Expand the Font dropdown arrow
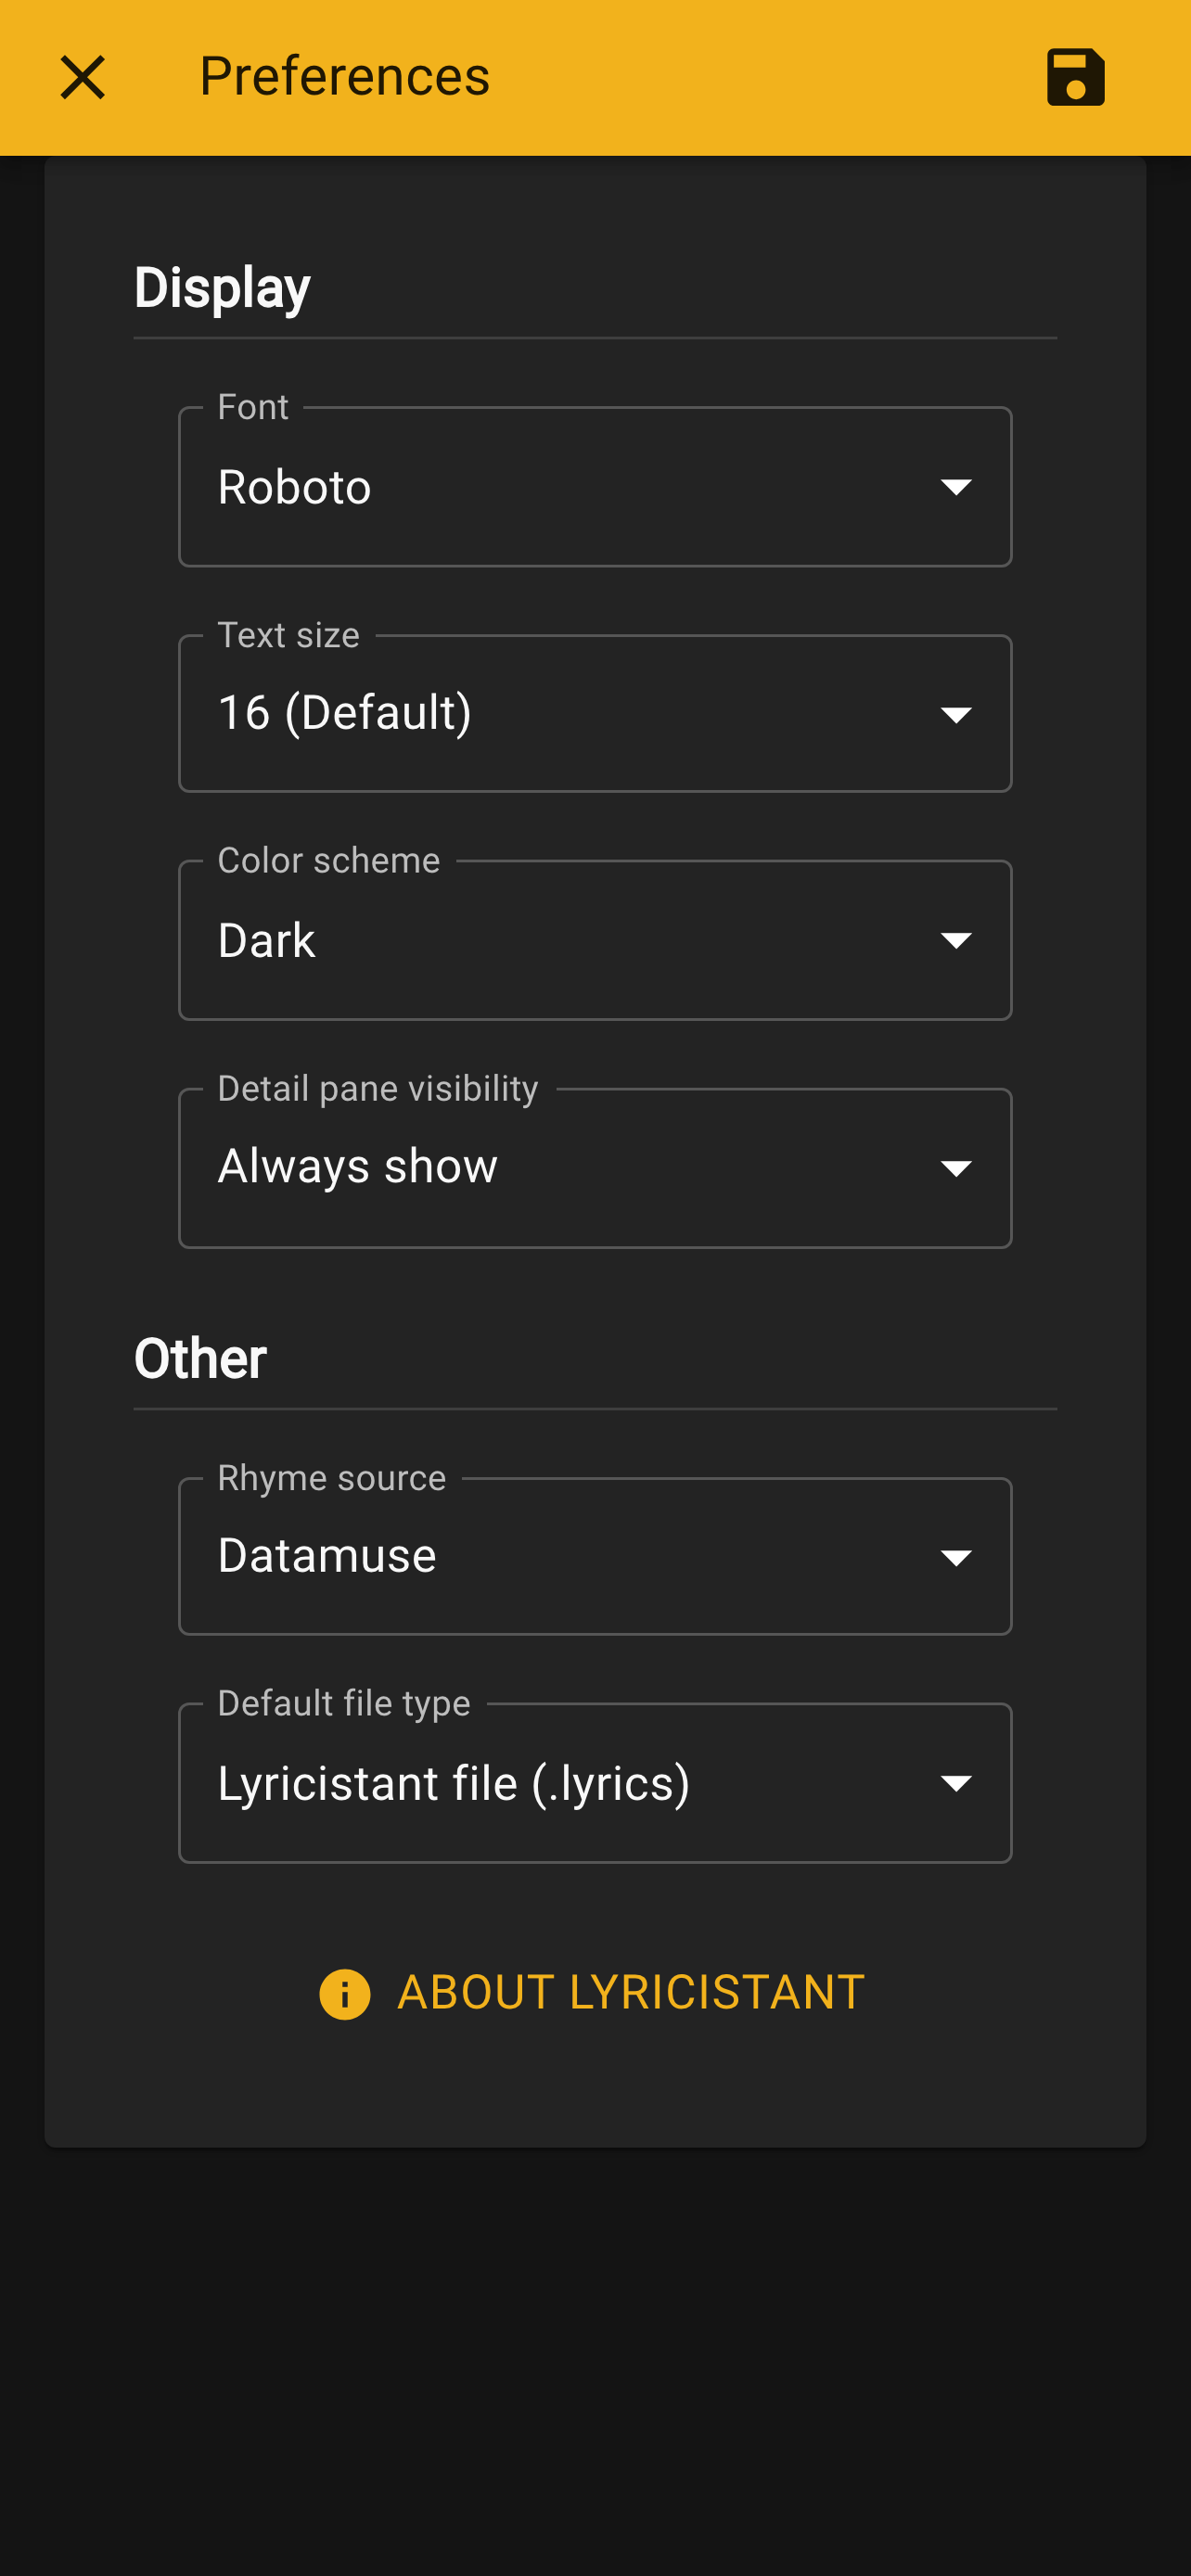Screen dimensions: 1191x2576 [956, 487]
